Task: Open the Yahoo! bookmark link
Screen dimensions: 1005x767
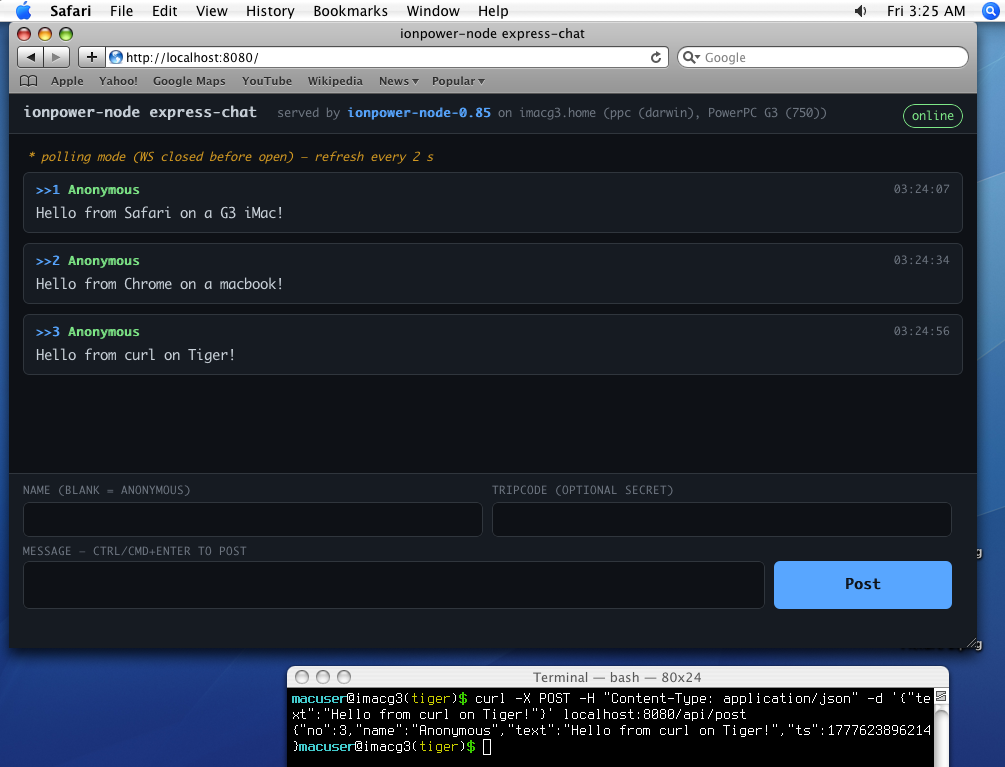Action: click(x=118, y=81)
